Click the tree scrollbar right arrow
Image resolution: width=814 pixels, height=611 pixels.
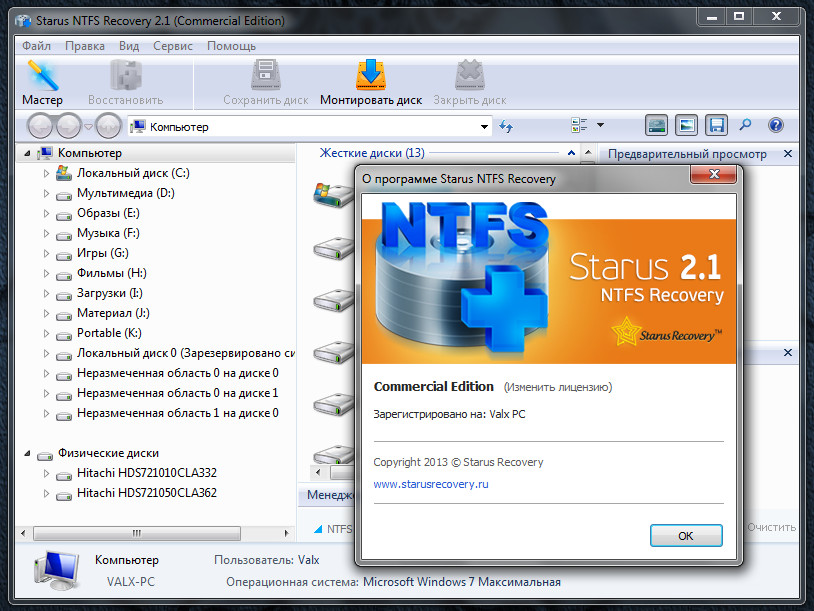coord(286,533)
